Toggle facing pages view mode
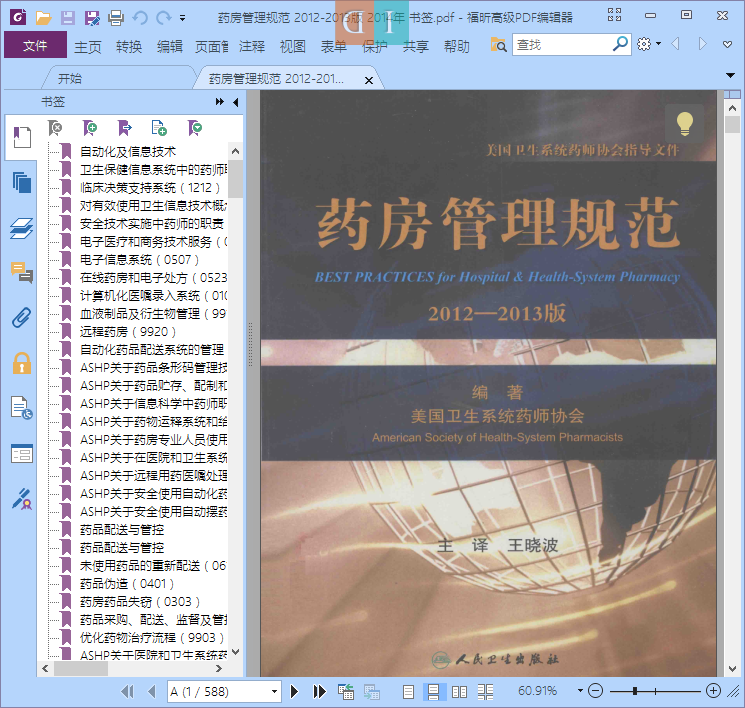This screenshot has width=745, height=708. (459, 692)
